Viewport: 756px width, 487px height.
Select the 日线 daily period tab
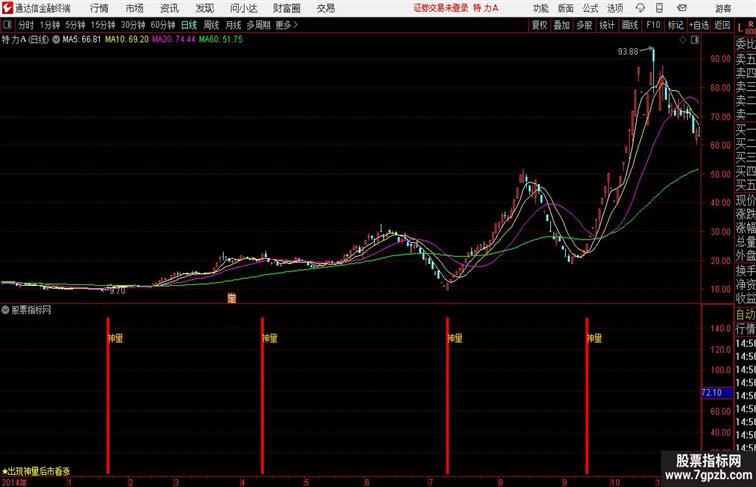(189, 25)
